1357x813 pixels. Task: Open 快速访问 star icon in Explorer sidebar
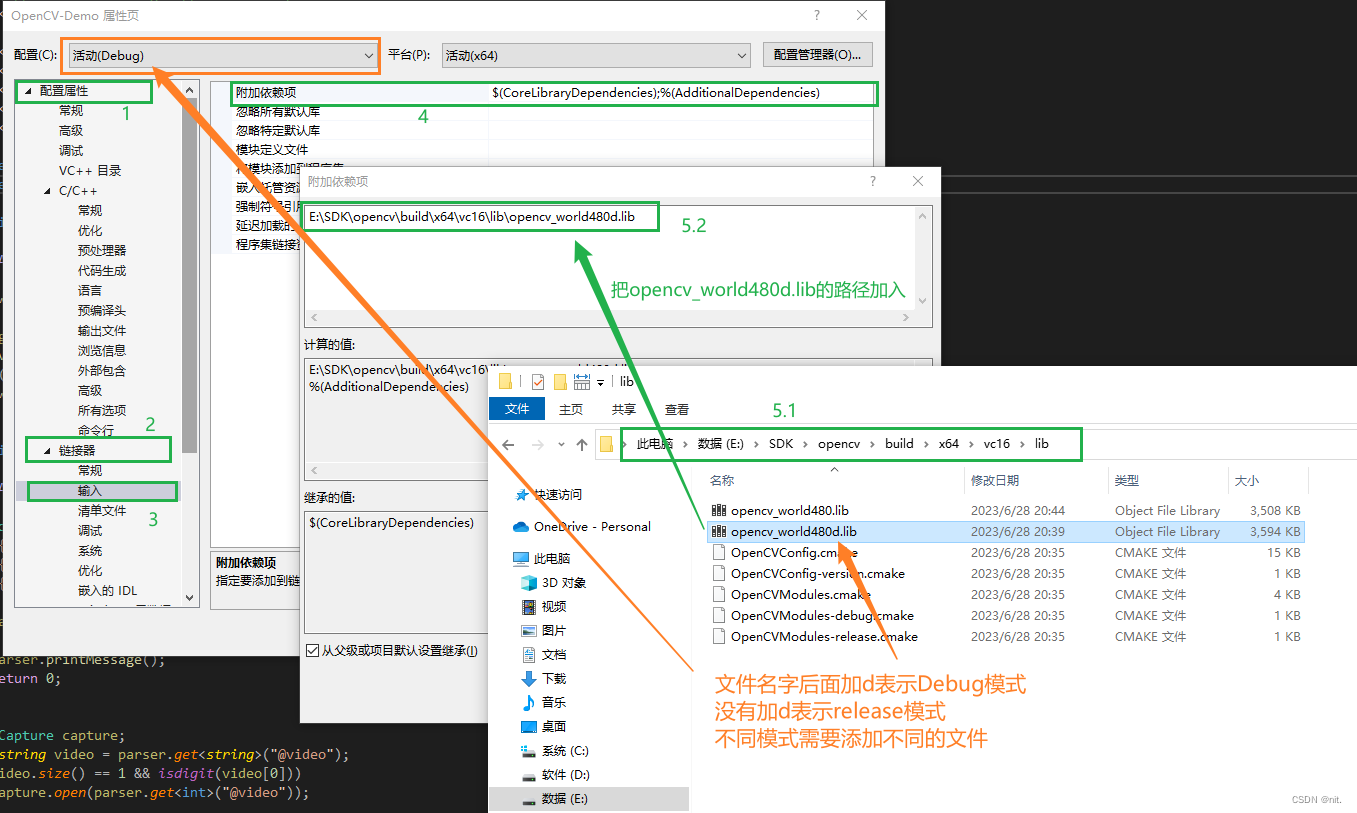pyautogui.click(x=521, y=495)
